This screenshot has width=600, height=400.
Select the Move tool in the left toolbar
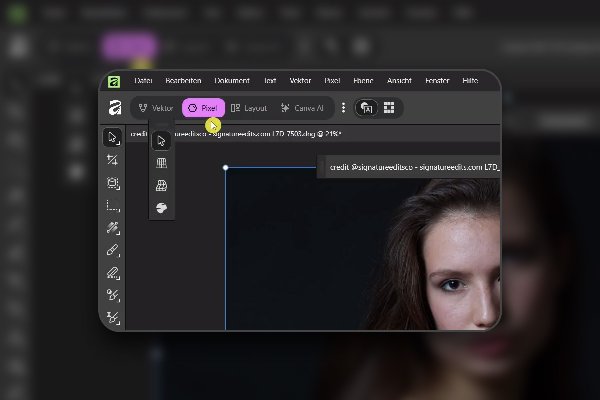click(x=112, y=137)
